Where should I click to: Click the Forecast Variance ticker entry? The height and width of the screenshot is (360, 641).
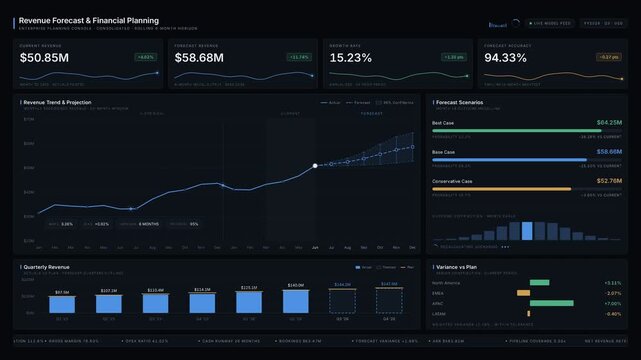(385, 341)
